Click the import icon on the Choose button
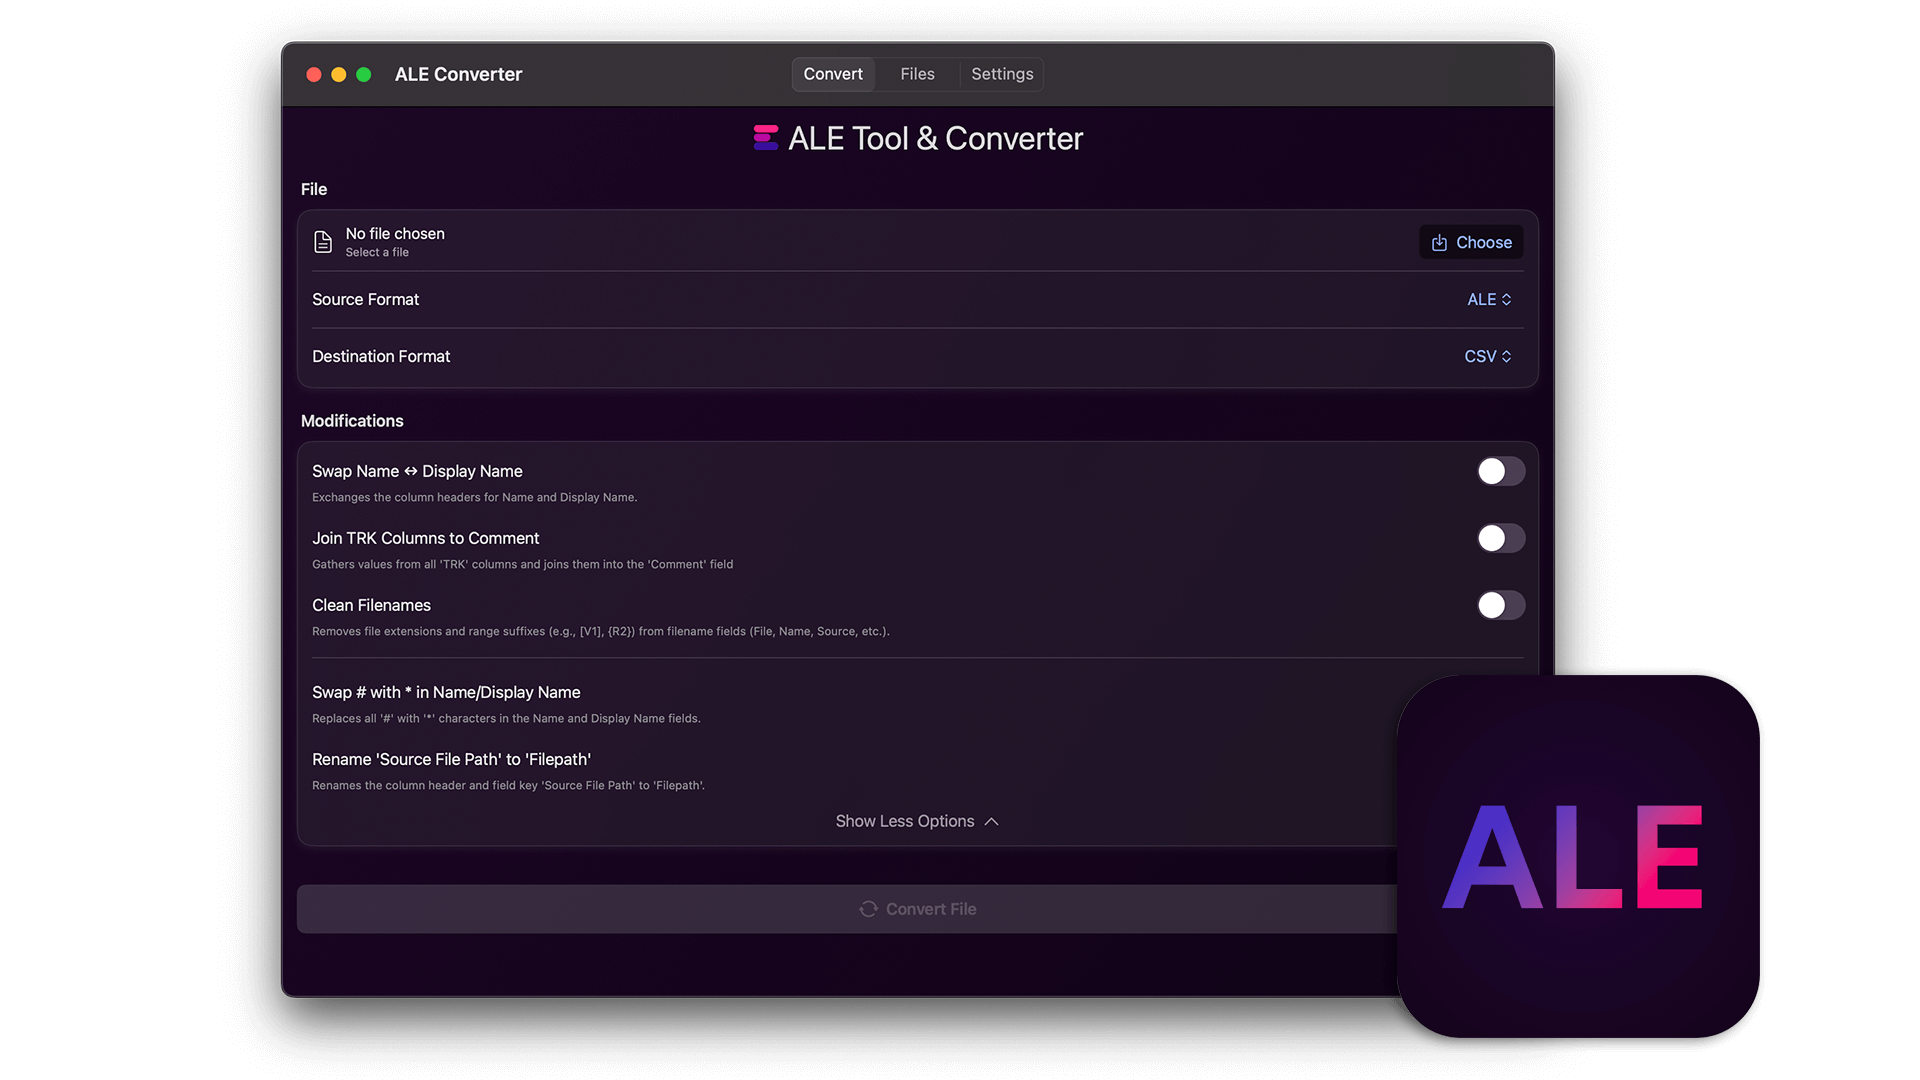 1439,243
